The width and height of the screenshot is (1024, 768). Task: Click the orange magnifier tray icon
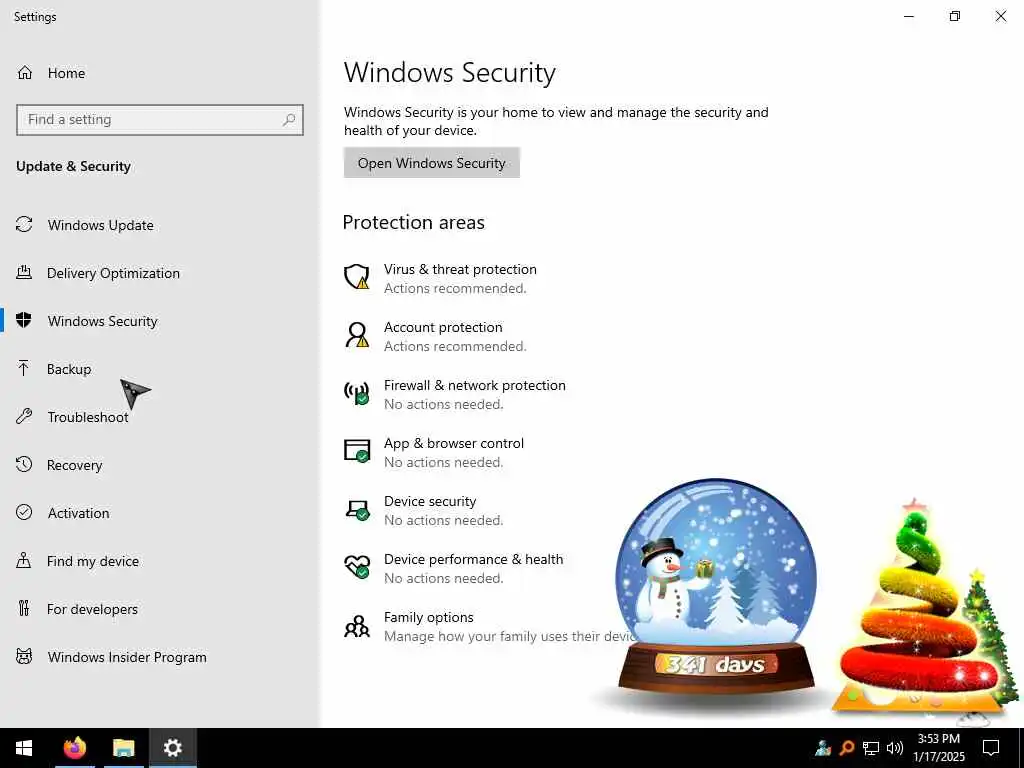tap(847, 748)
